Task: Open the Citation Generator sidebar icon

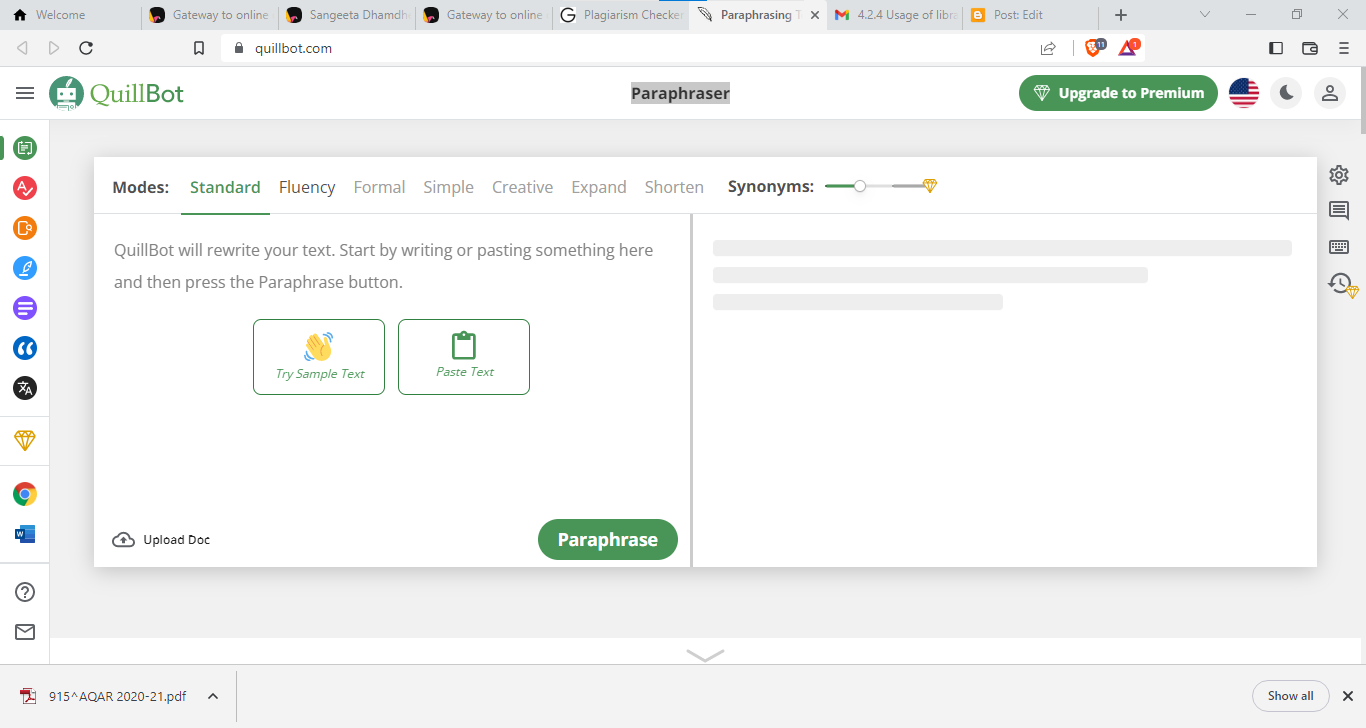Action: (x=25, y=348)
